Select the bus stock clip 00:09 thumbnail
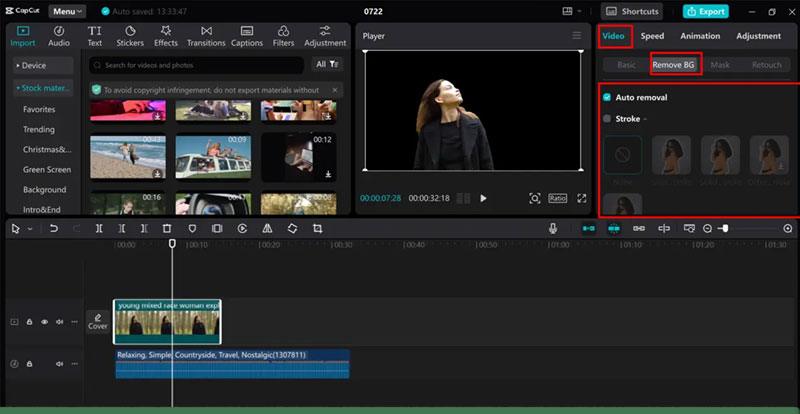Image resolution: width=800 pixels, height=414 pixels. [x=213, y=157]
